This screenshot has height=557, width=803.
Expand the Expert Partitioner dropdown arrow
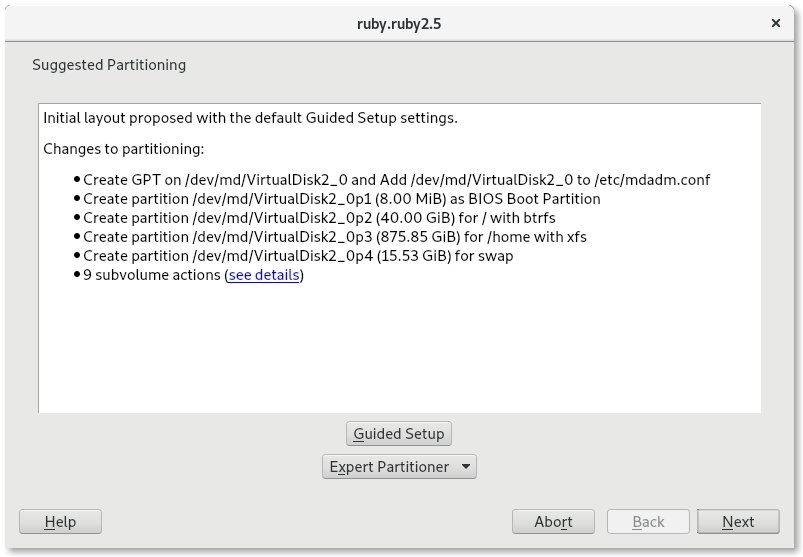pyautogui.click(x=465, y=467)
